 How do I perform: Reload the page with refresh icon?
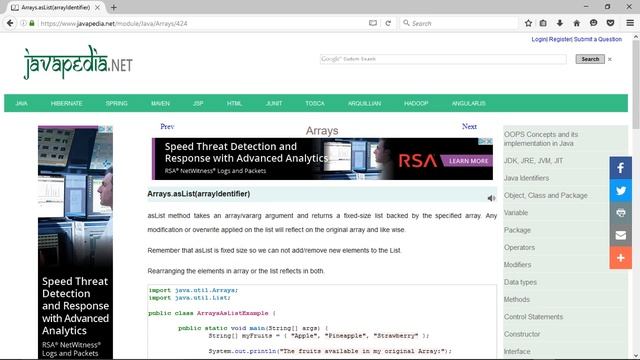coord(388,23)
